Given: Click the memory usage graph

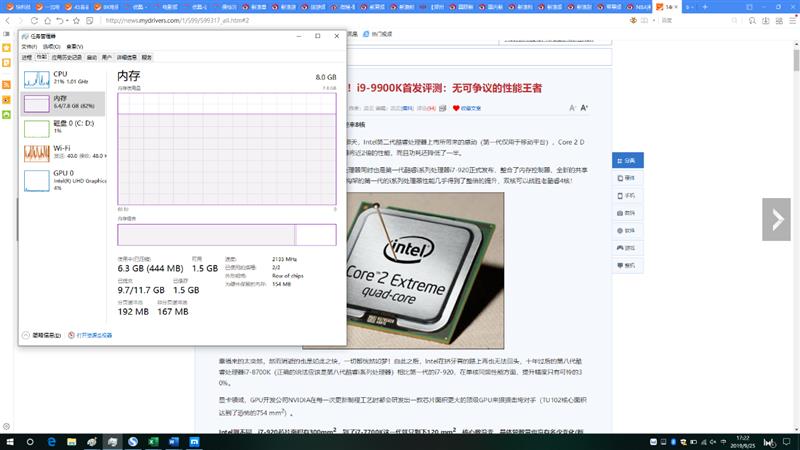Looking at the screenshot, I should coord(227,148).
